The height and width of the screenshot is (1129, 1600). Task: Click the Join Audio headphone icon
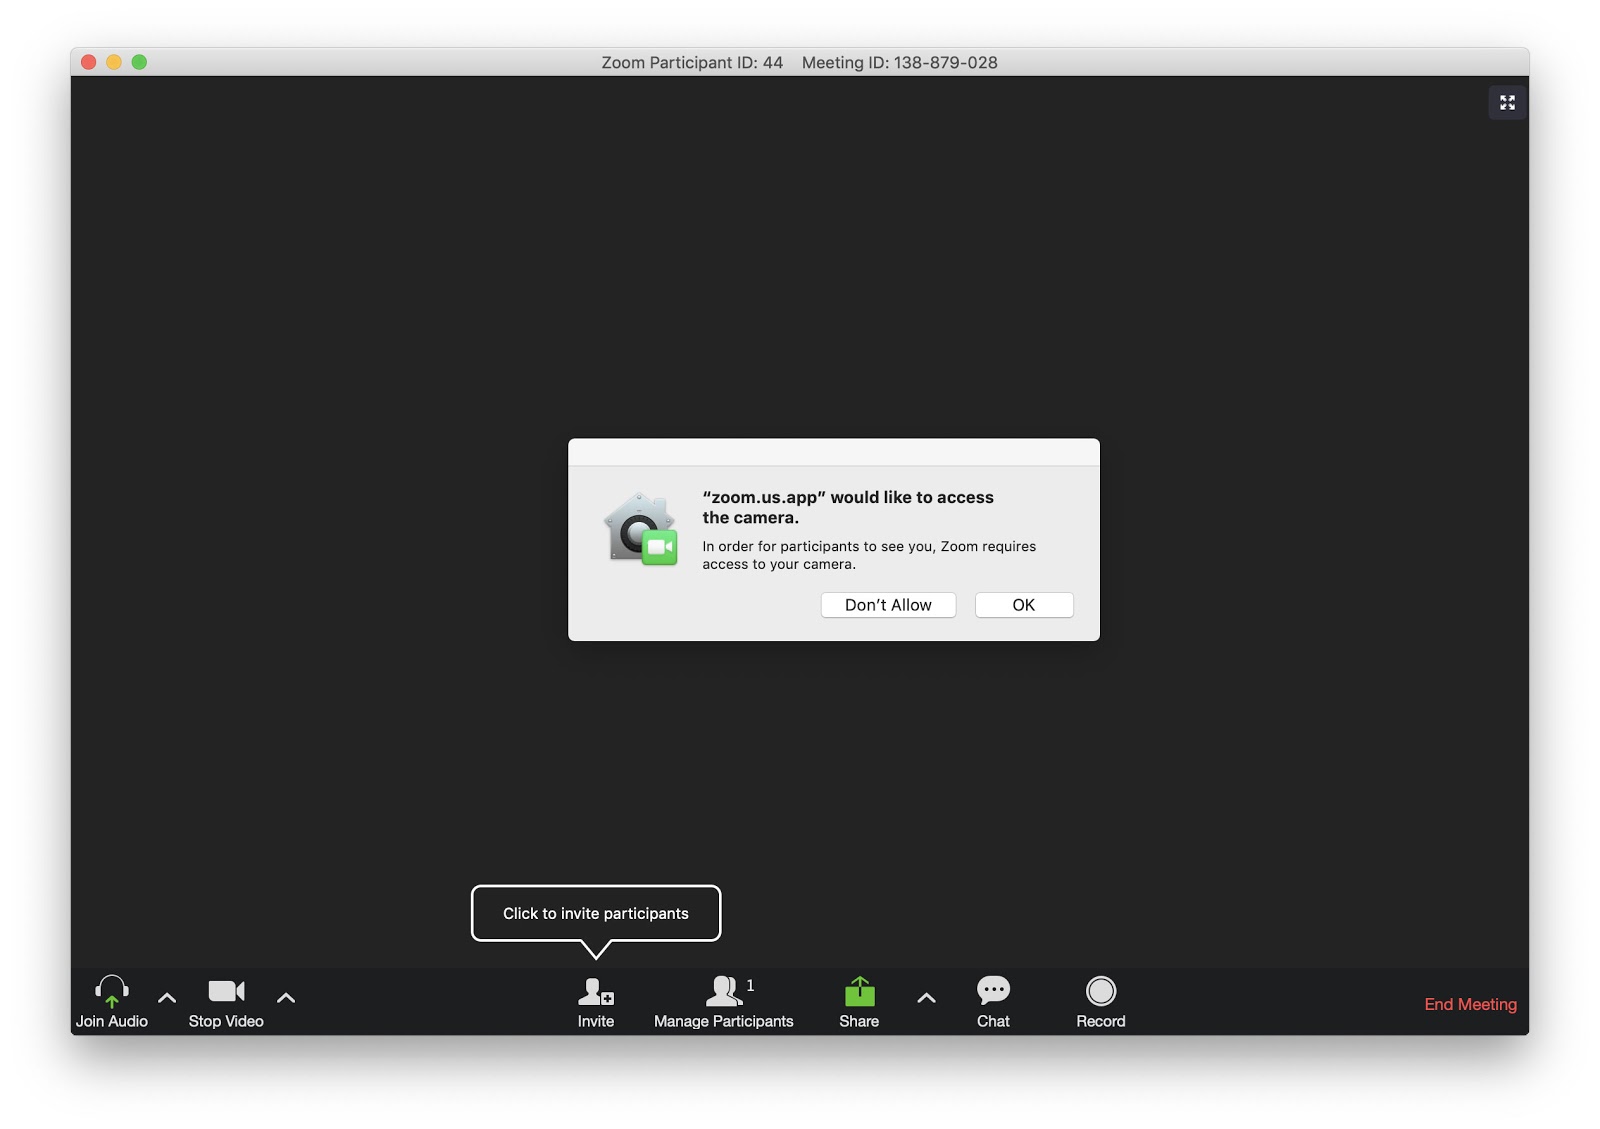click(112, 991)
